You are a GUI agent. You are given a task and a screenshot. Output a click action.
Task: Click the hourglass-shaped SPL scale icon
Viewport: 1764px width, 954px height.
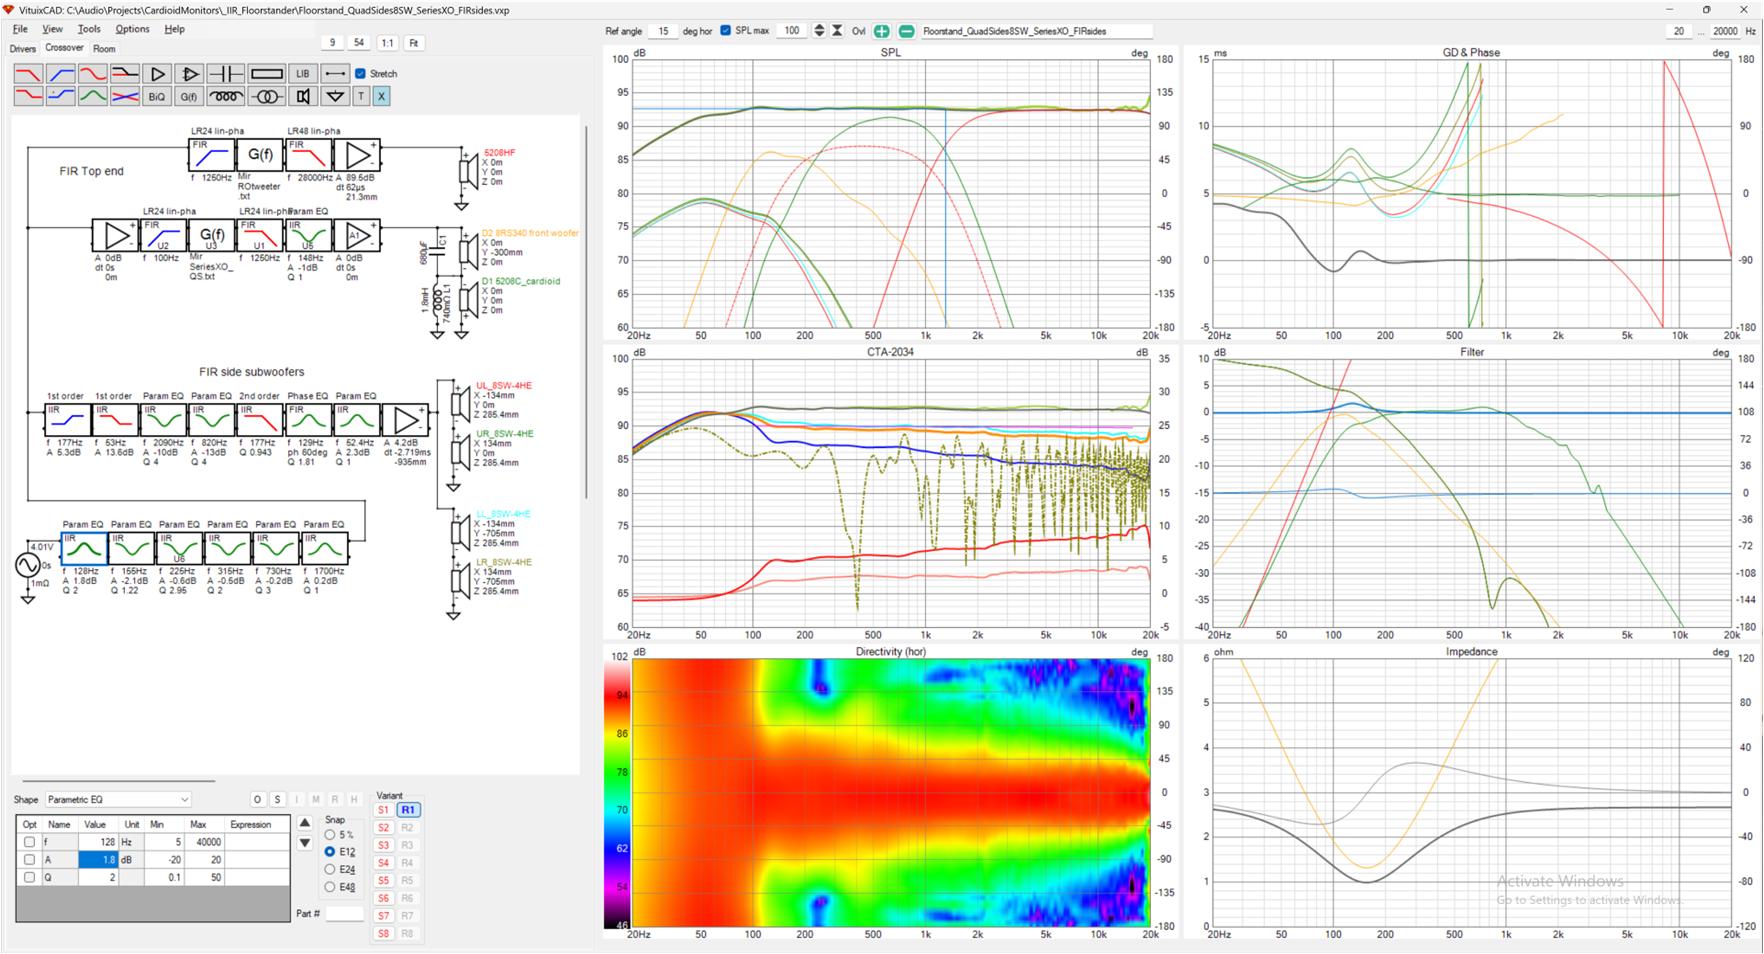pos(838,31)
